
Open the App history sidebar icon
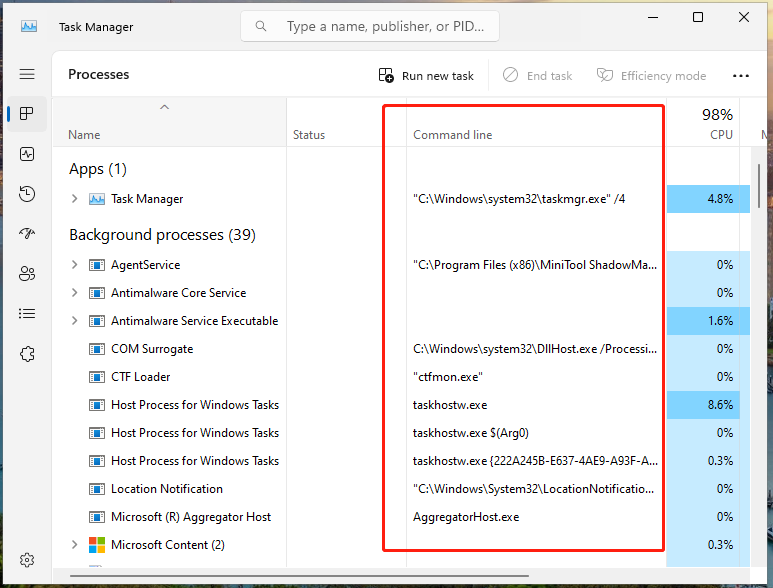(x=27, y=194)
